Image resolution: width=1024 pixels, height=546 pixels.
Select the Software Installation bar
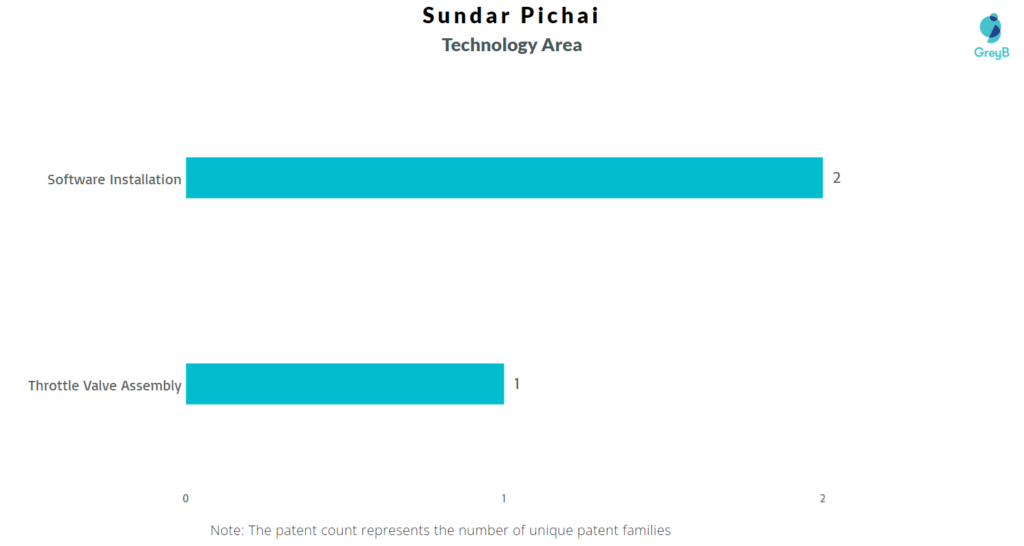point(504,178)
